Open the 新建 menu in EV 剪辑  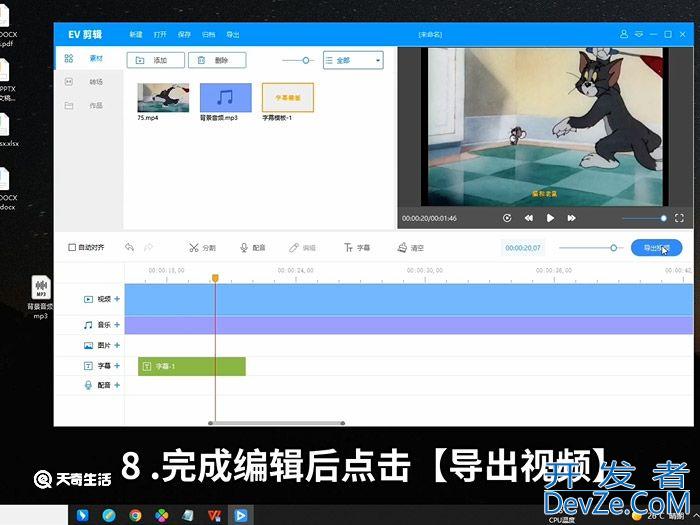click(x=136, y=34)
